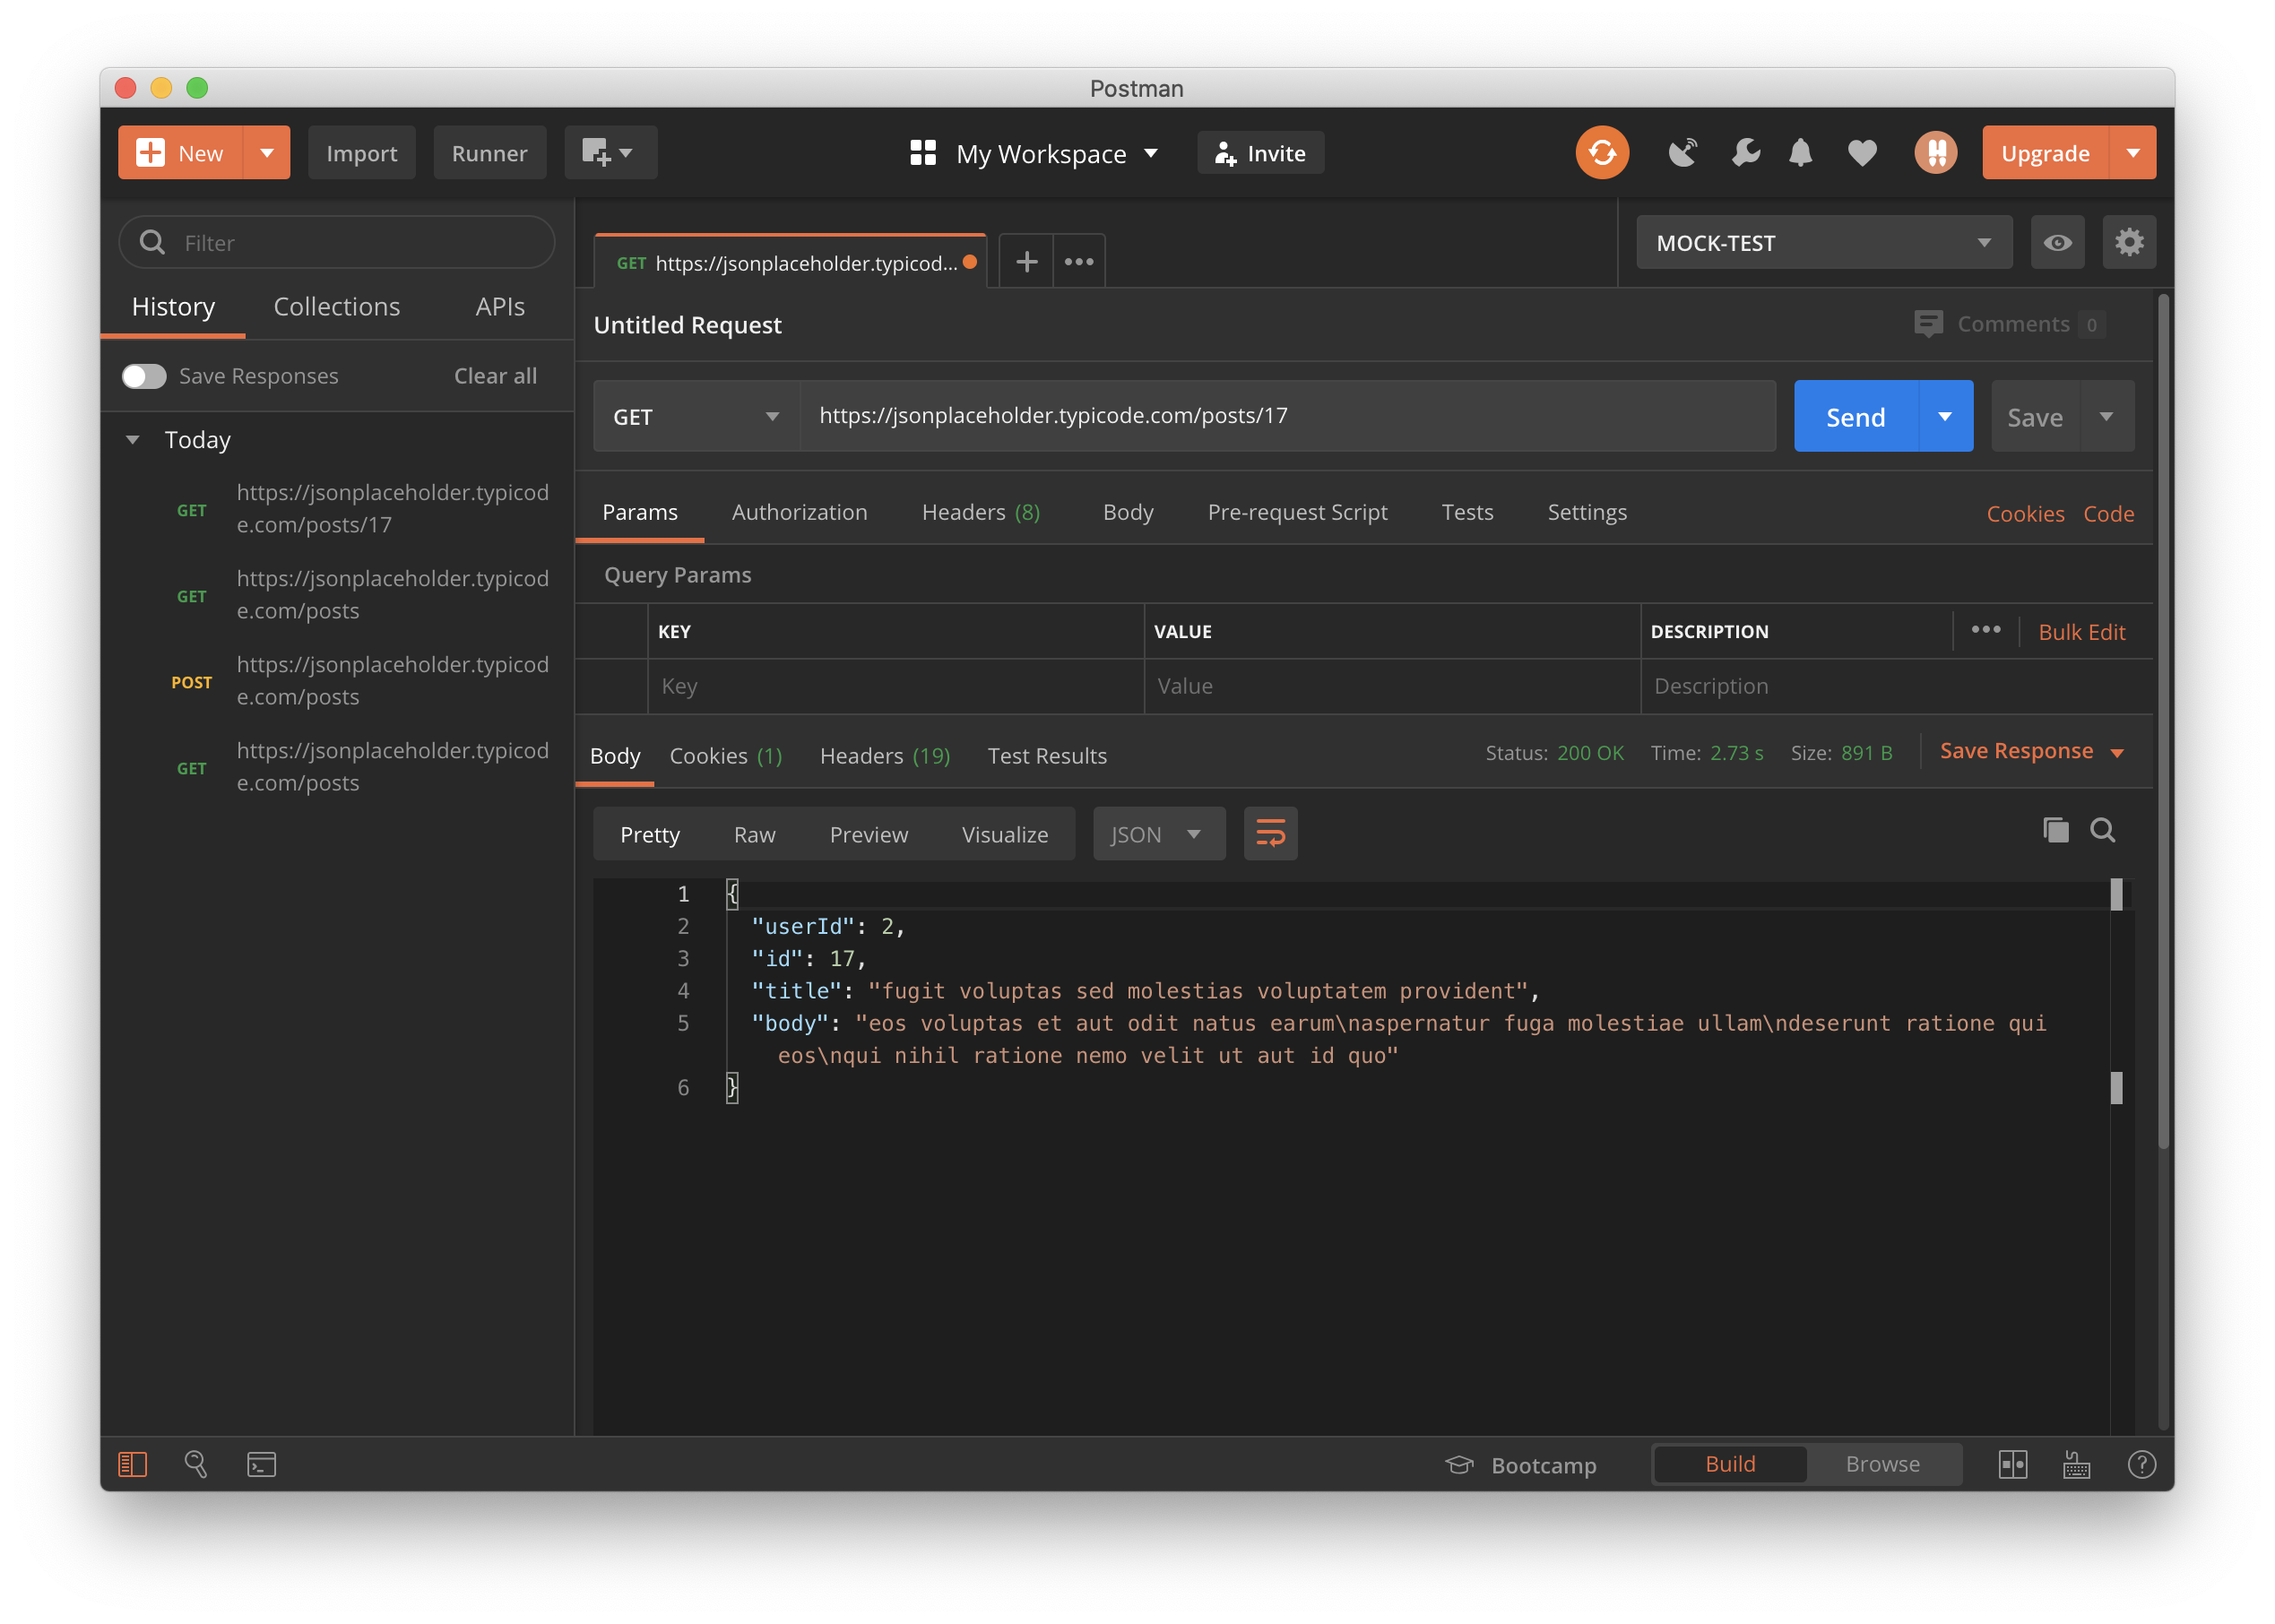
Task: Open the Postman console icon
Action: click(x=261, y=1465)
